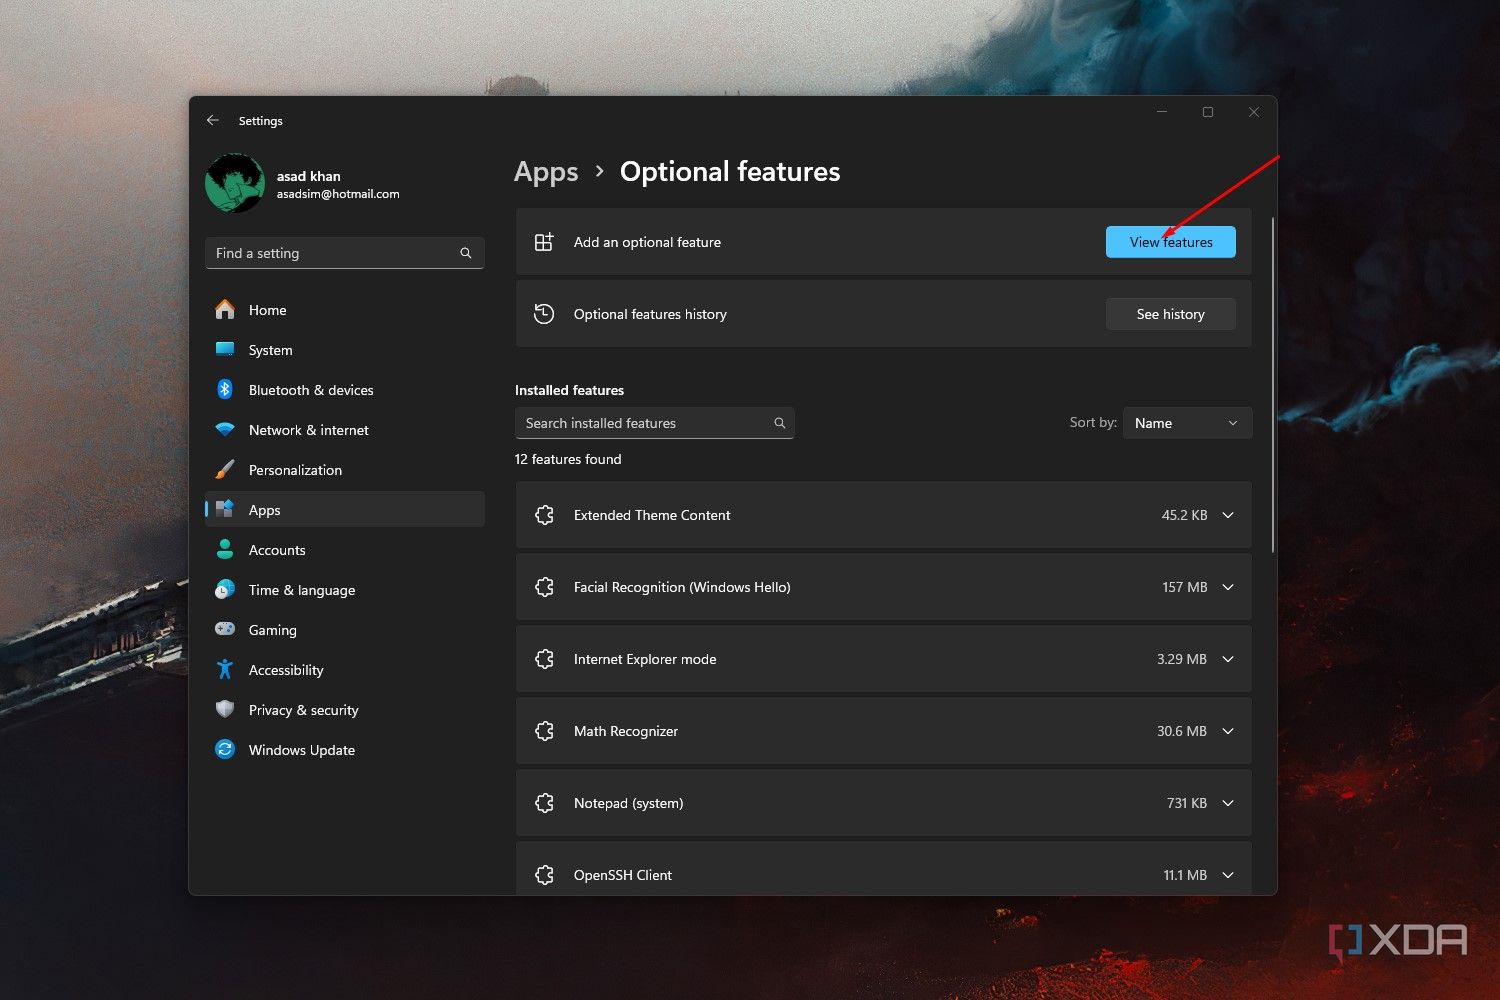The image size is (1500, 1000).
Task: Click the Accessibility figure icon
Action: point(225,670)
